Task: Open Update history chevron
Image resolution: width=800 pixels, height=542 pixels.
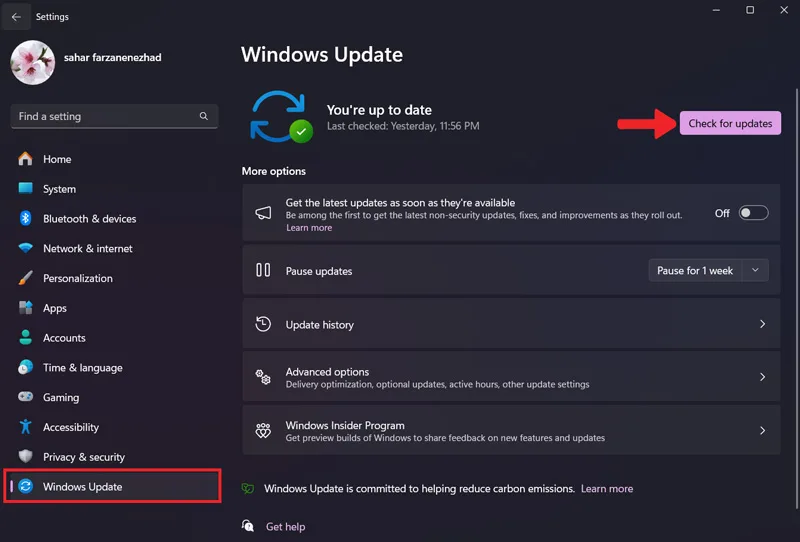Action: [762, 324]
